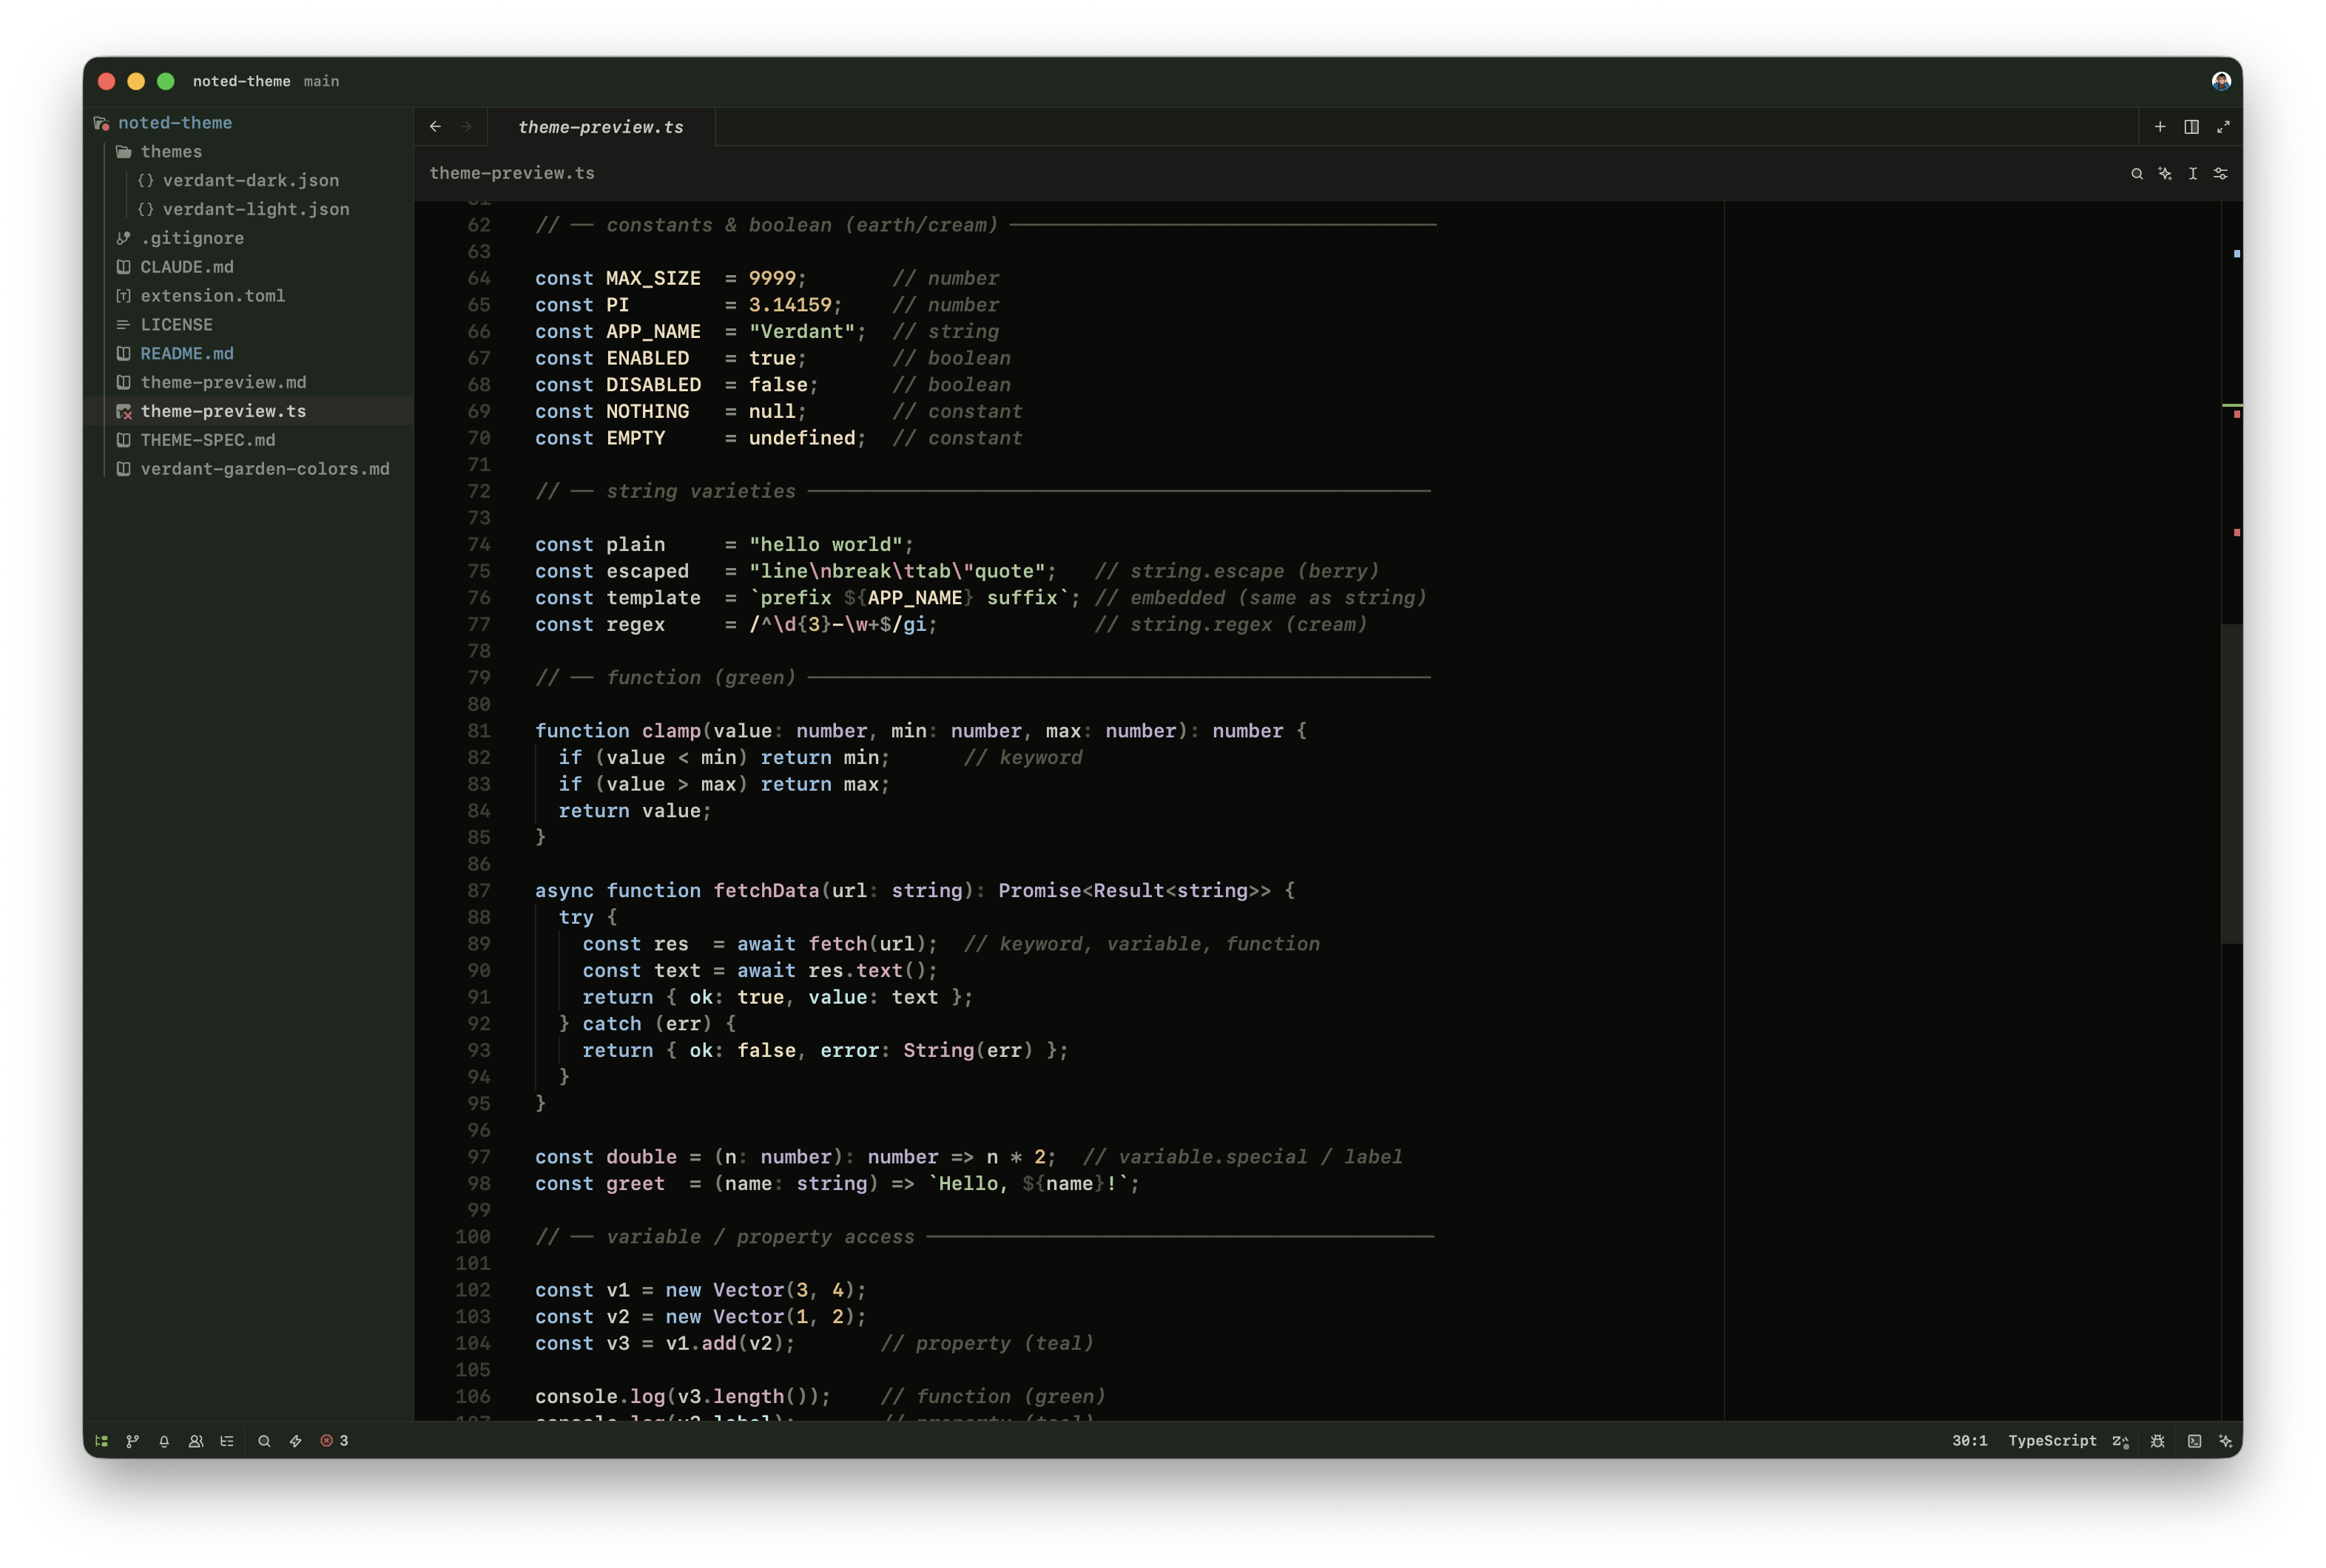Open the git panel from status bar
The image size is (2326, 1568).
[x=132, y=1441]
